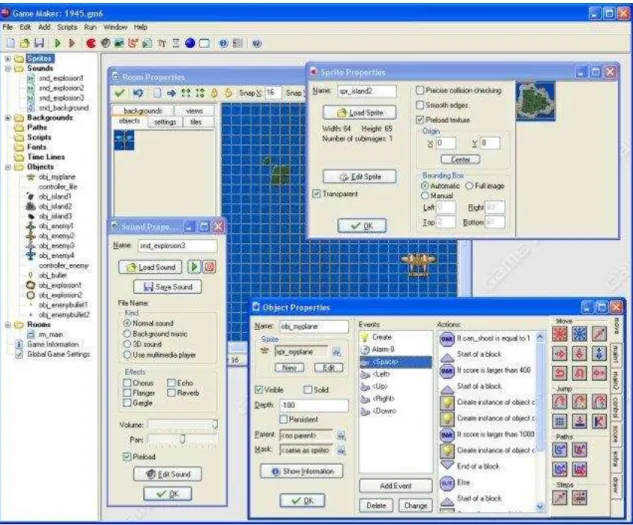Click the Center origin button

(460, 159)
